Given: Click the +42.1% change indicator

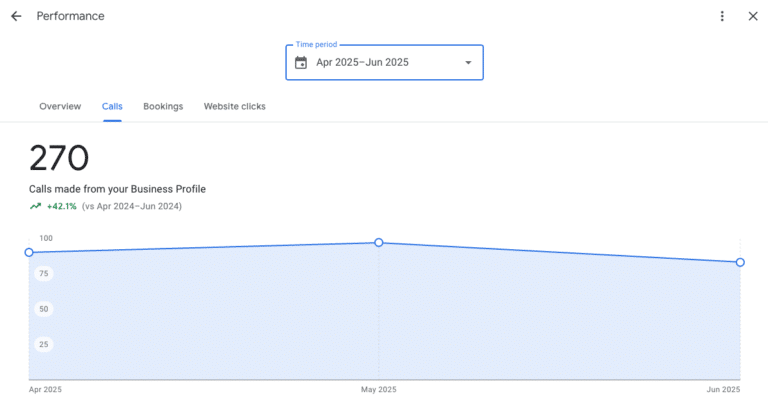Looking at the screenshot, I should click(x=62, y=206).
